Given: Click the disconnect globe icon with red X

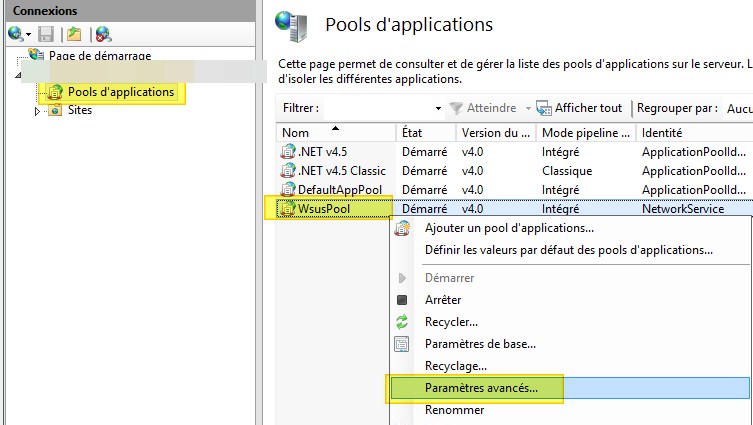Looking at the screenshot, I should pyautogui.click(x=103, y=34).
